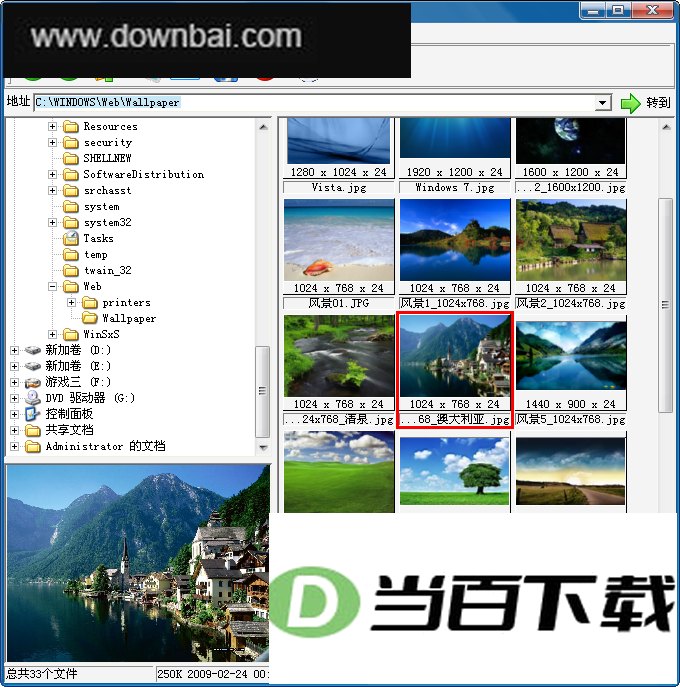Image resolution: width=680 pixels, height=687 pixels.
Task: Click the Administrator 的文档 folder icon
Action: click(x=32, y=446)
